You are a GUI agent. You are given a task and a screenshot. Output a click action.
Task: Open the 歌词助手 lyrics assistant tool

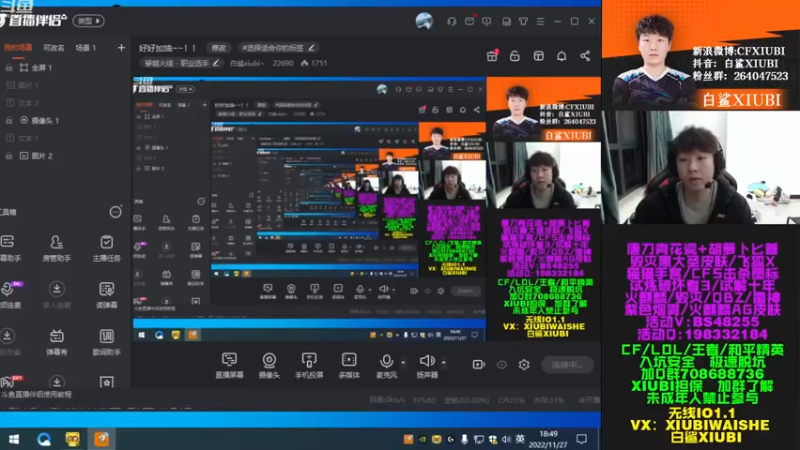click(x=106, y=341)
